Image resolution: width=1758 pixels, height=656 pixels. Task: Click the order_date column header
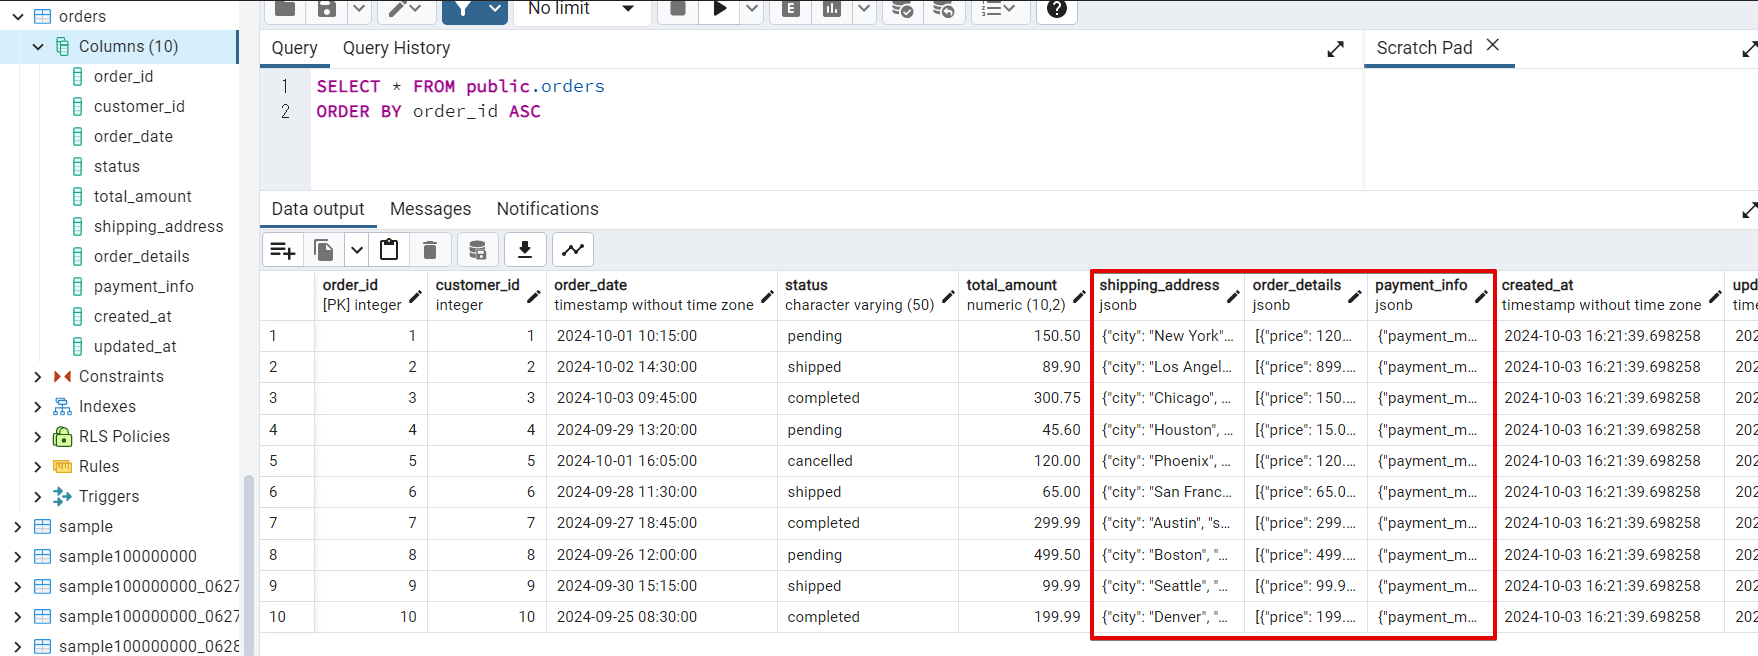pos(662,295)
